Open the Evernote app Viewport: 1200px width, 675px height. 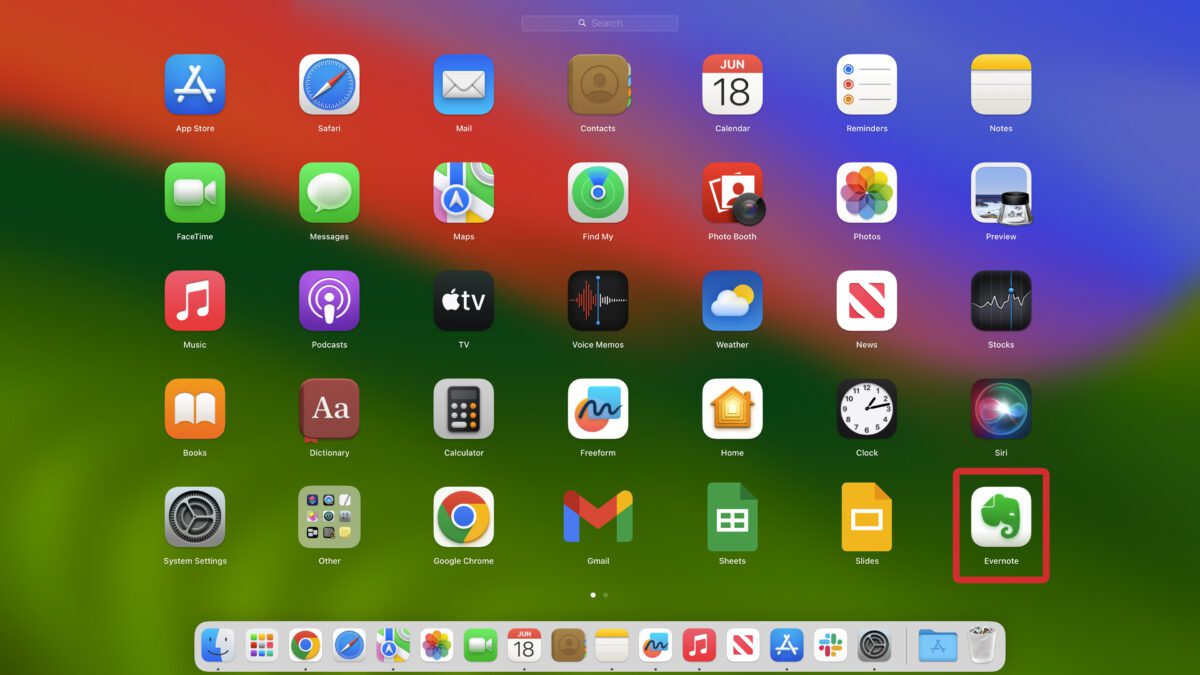coord(1000,517)
